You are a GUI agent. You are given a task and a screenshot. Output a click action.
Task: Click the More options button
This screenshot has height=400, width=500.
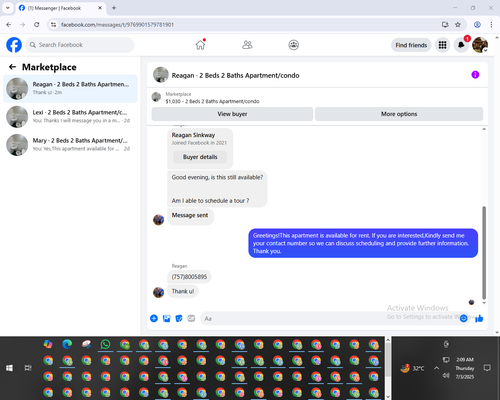[x=399, y=114]
